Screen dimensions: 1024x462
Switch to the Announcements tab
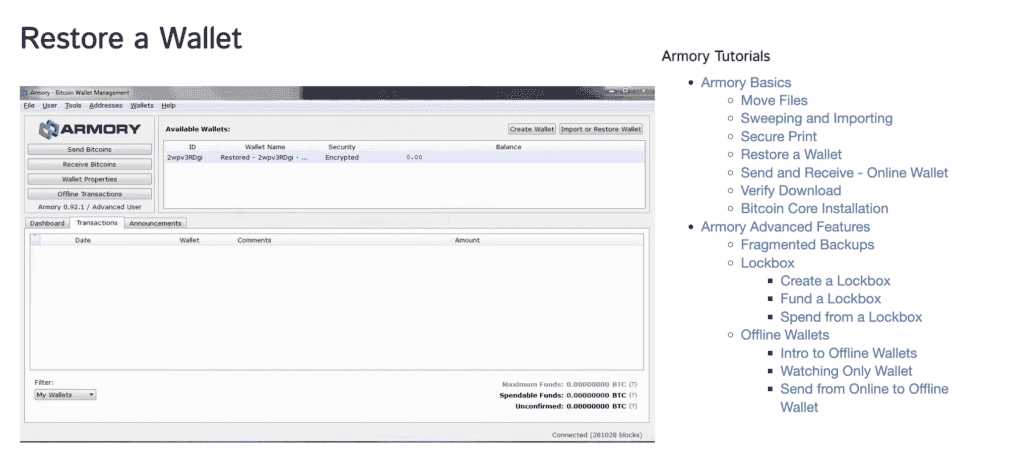(x=155, y=223)
